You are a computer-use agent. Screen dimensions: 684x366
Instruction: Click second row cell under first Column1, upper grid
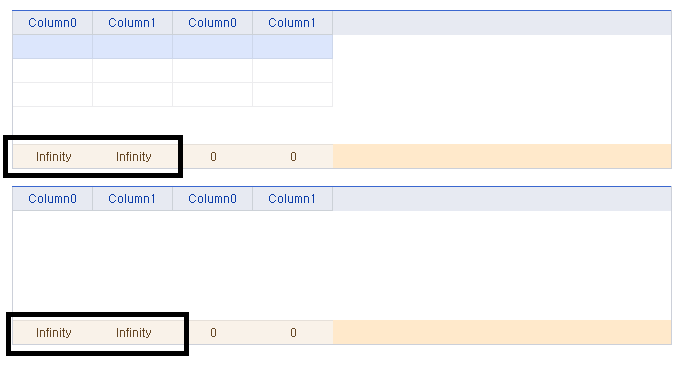click(x=132, y=71)
